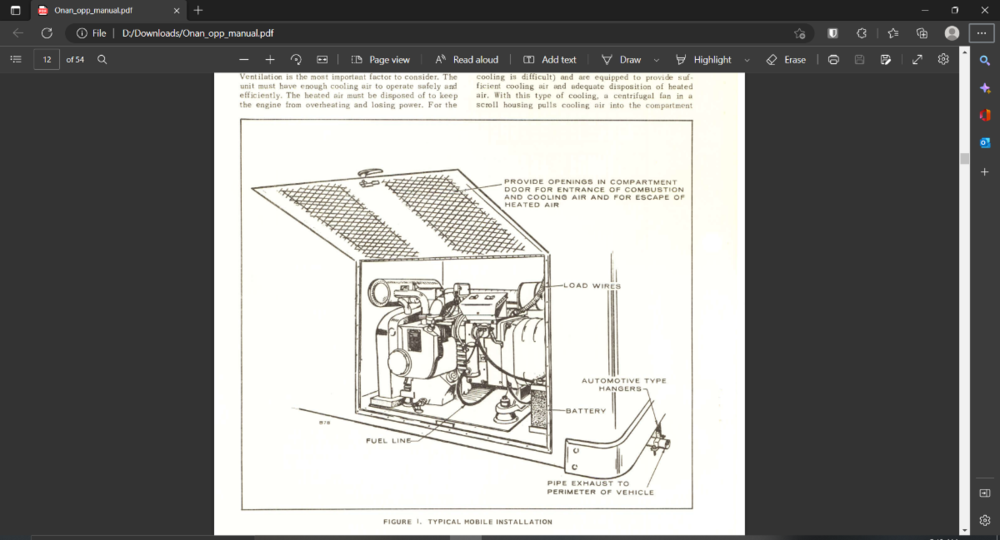Zoom out using the minus button

tap(244, 60)
